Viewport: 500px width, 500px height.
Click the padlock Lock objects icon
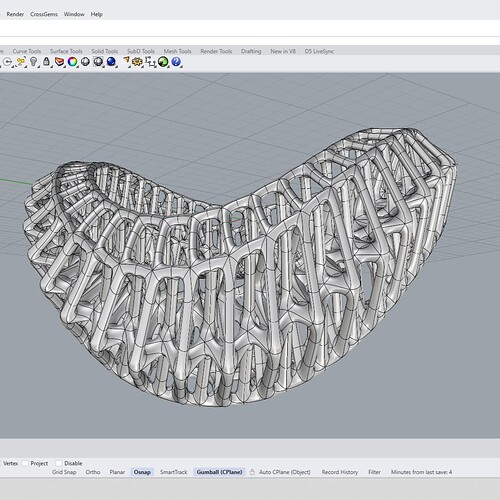46,62
